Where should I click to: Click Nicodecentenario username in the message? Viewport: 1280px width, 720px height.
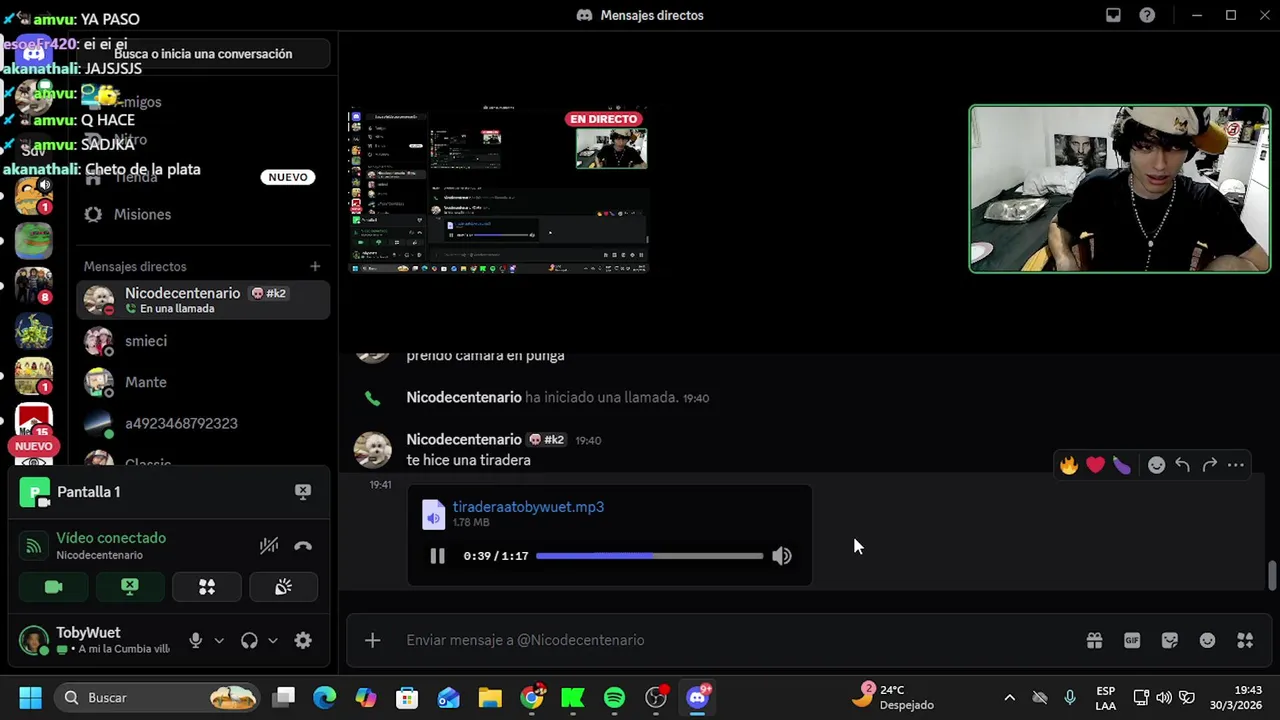[463, 439]
